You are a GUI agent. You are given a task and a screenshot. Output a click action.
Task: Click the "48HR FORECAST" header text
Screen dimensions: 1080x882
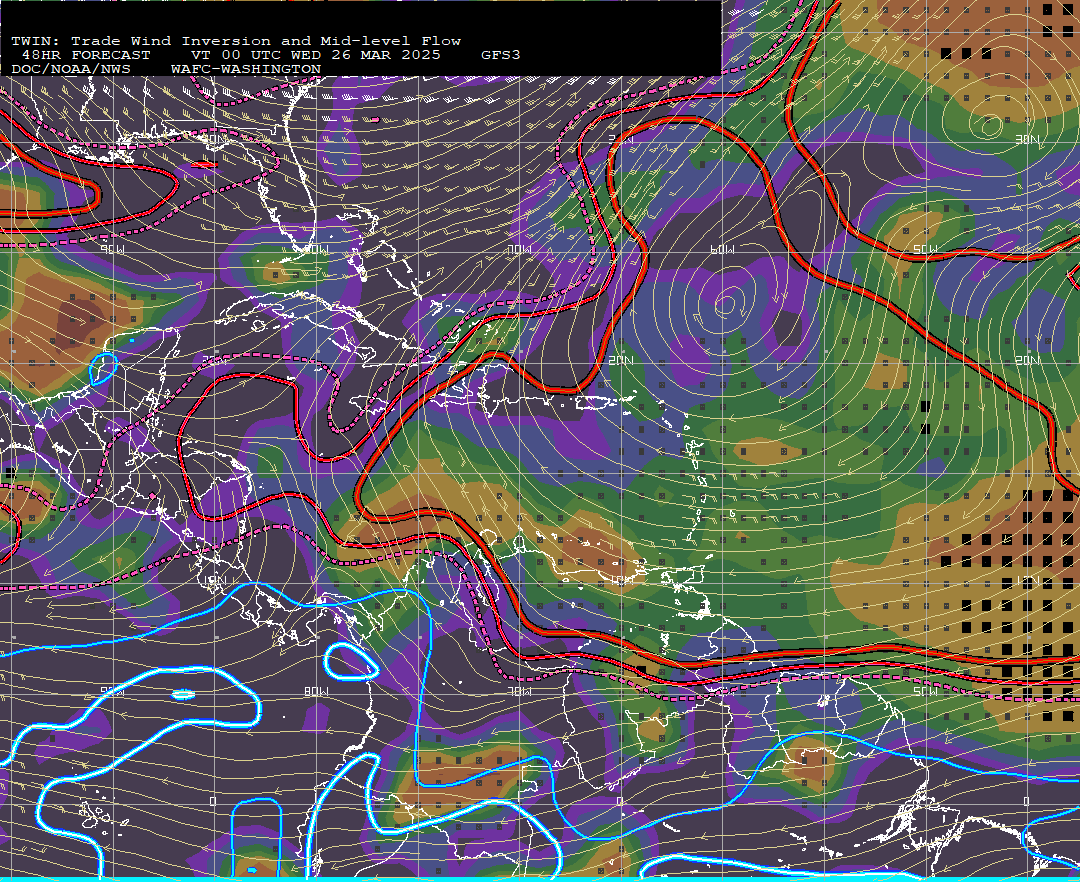(x=86, y=55)
